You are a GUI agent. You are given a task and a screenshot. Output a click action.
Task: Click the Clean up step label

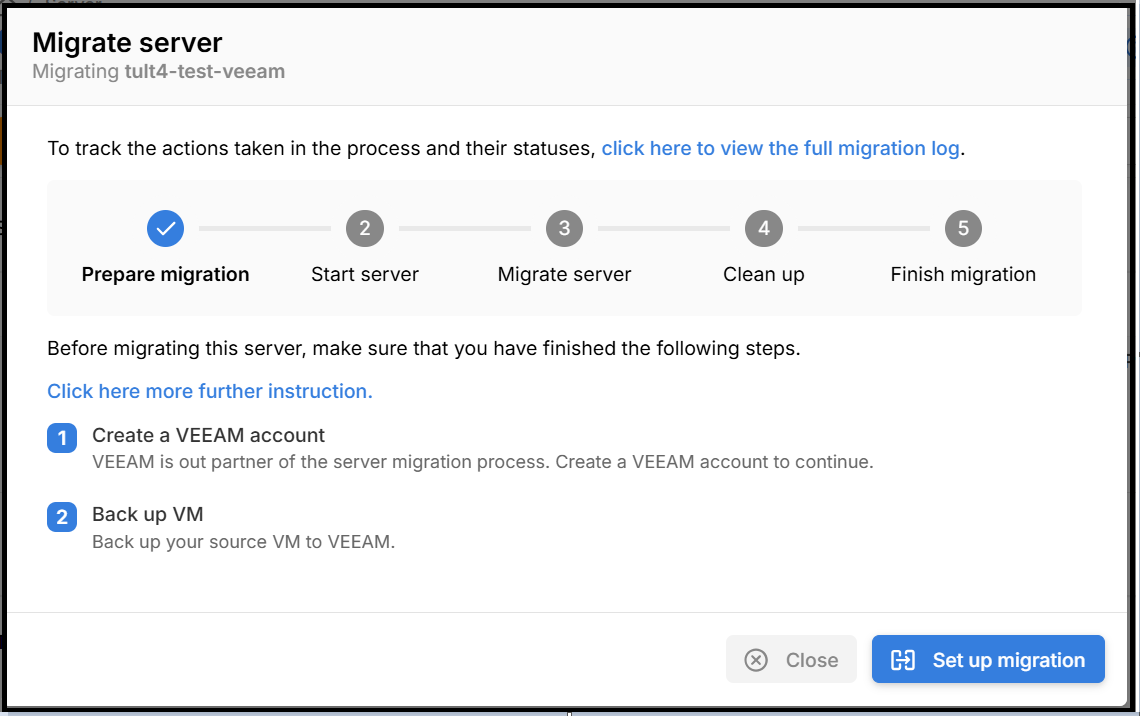[x=764, y=274]
